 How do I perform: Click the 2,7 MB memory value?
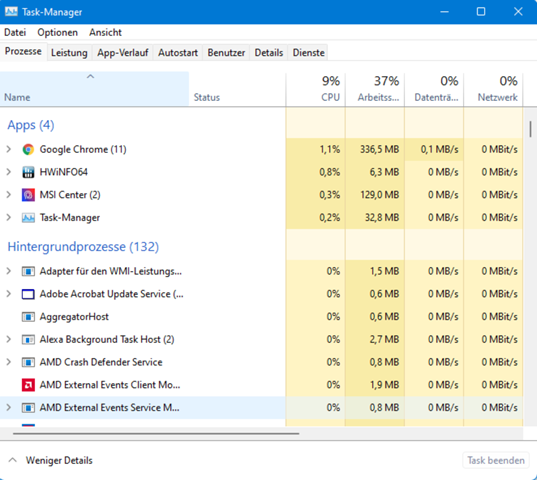[384, 340]
